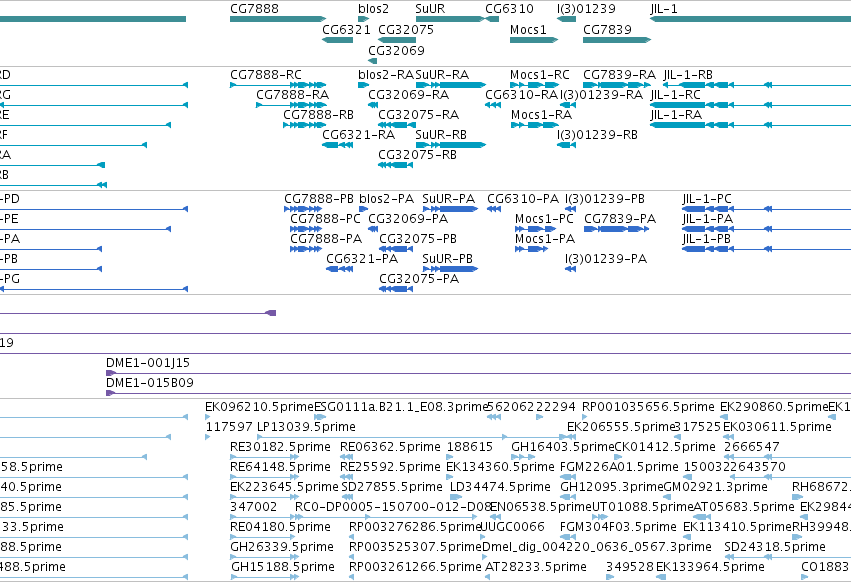Click EST RE04180.5prime label
The height and width of the screenshot is (582, 851).
(280, 527)
